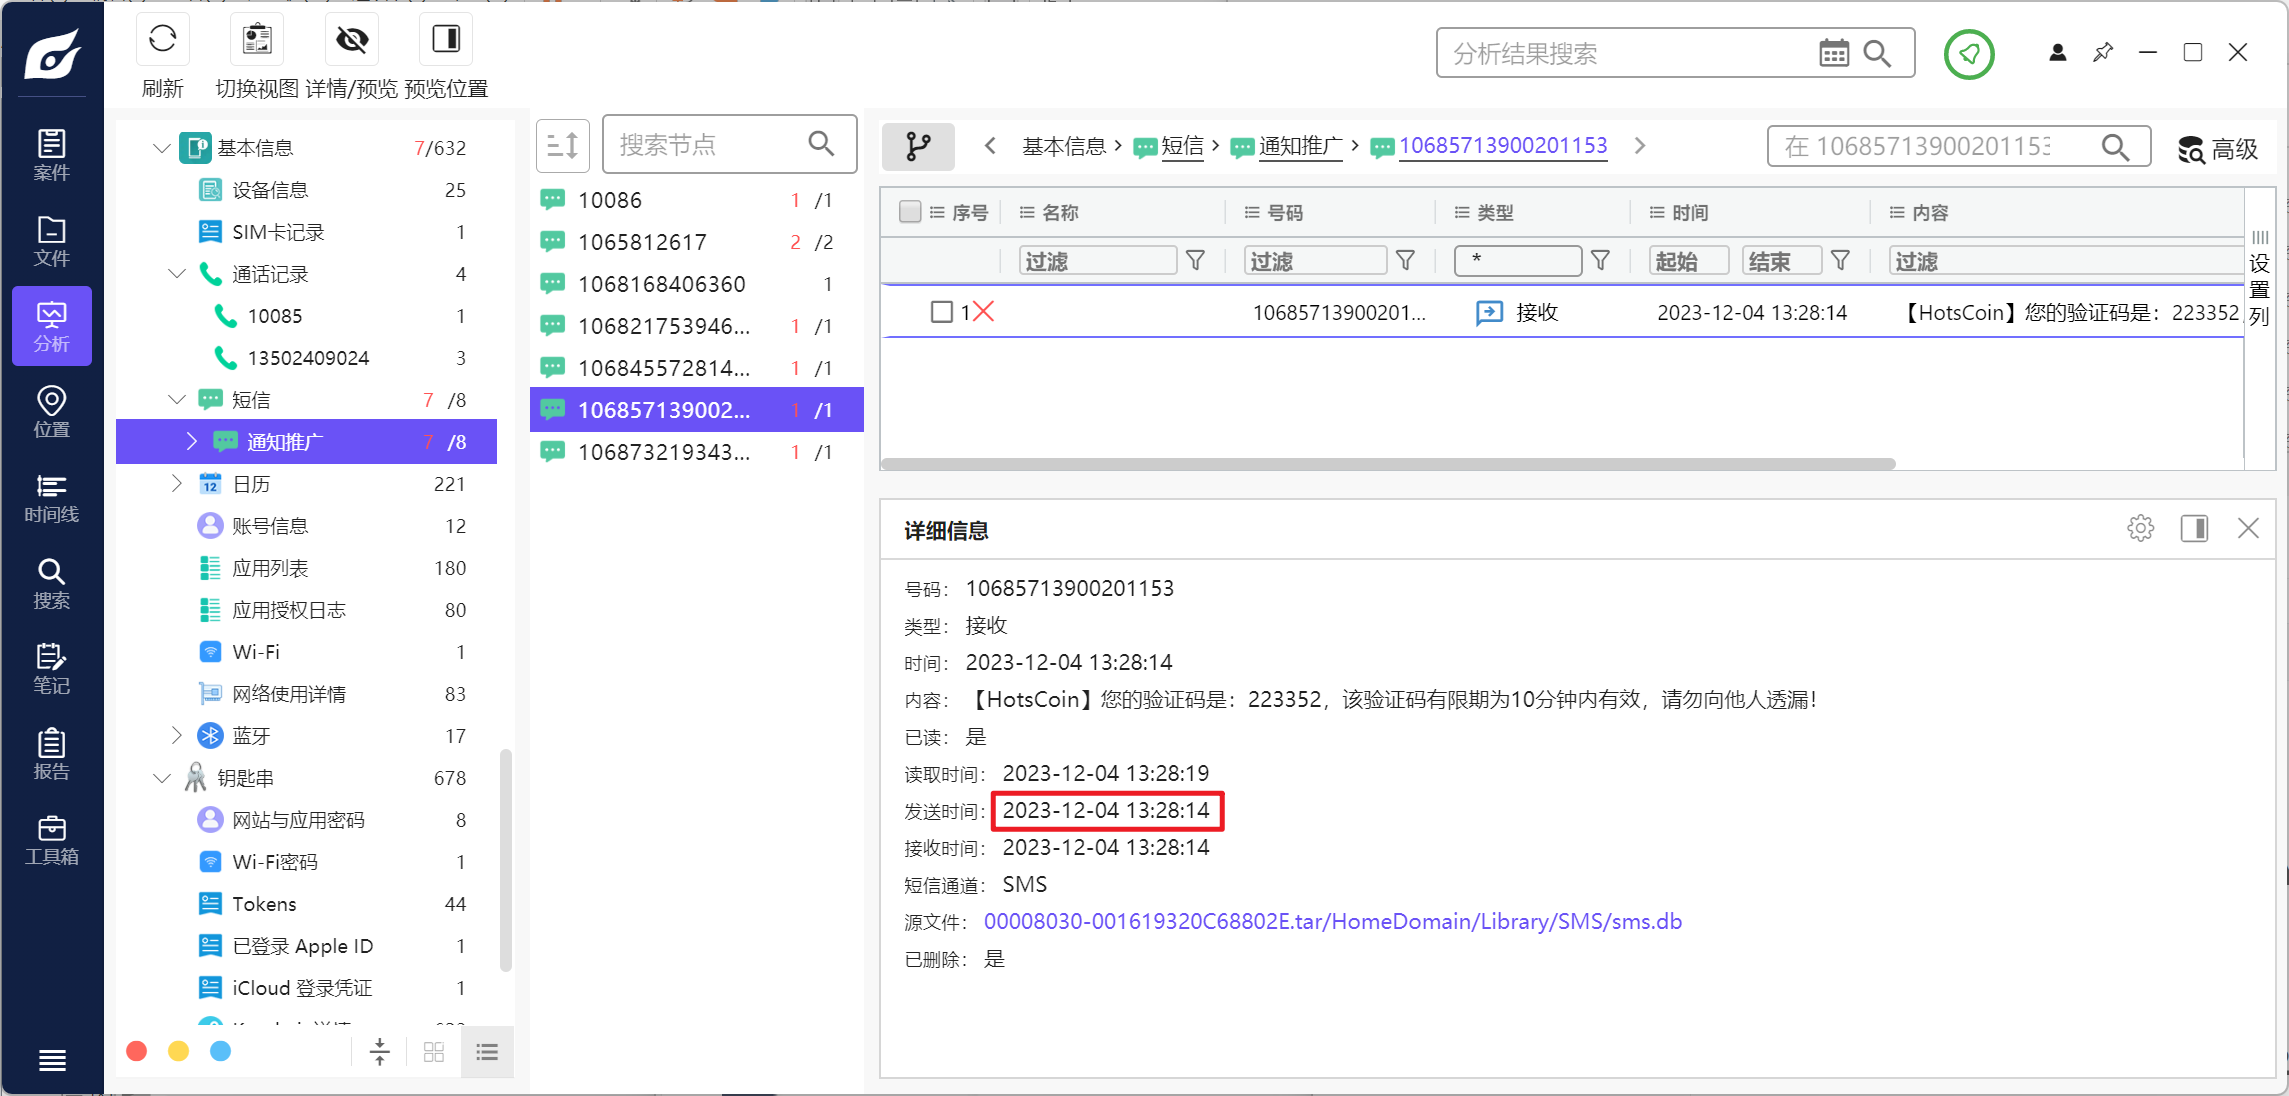This screenshot has height=1096, width=2289.
Task: Click the gear icon in 详细信息 panel
Action: click(2140, 528)
